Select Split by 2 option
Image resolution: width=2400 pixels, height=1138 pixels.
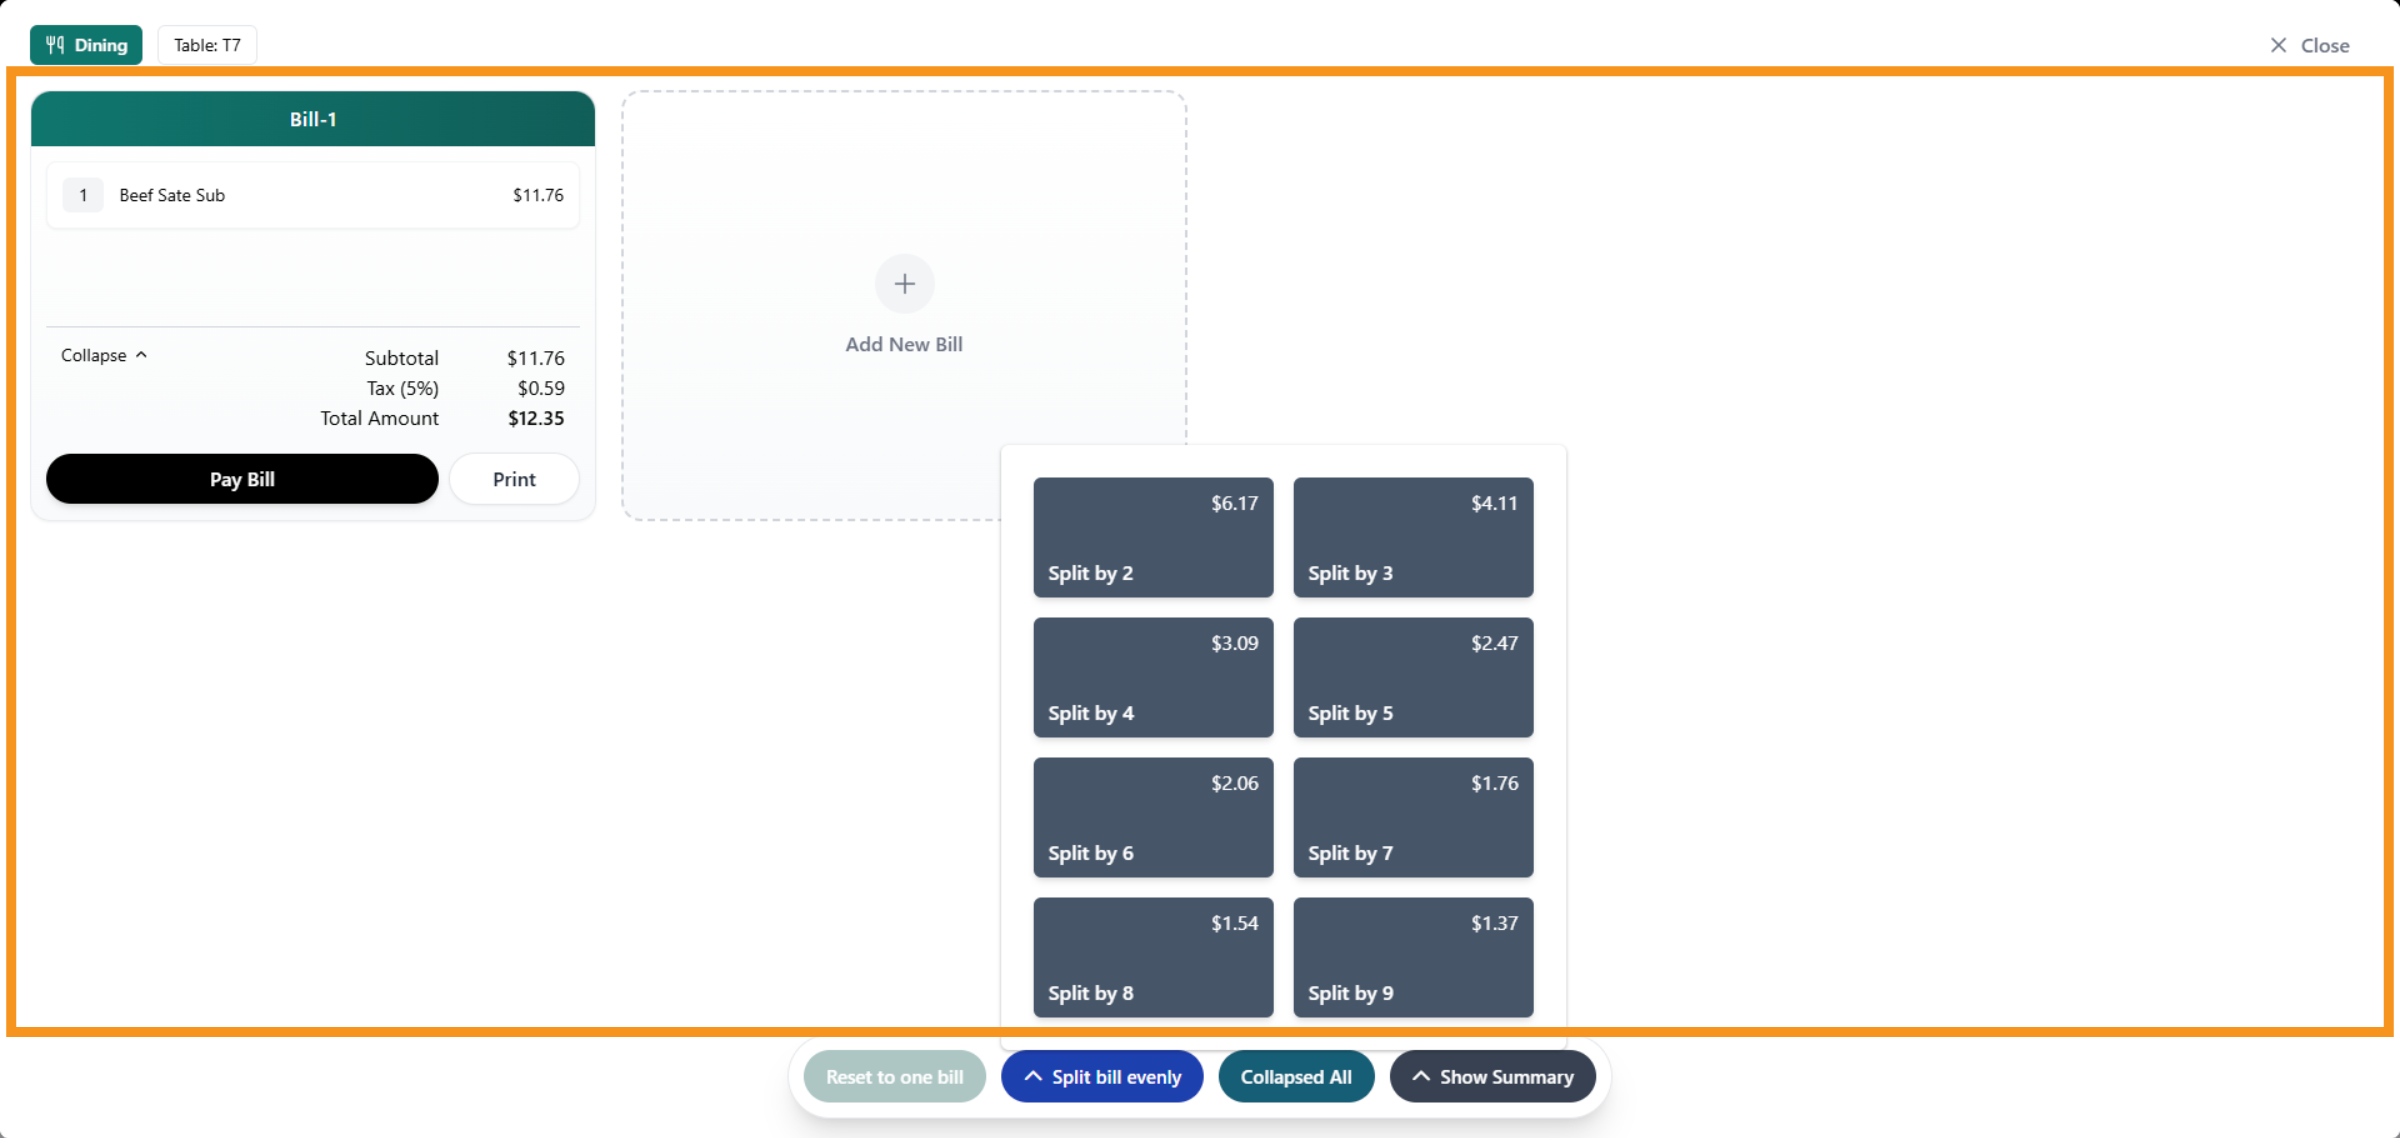pyautogui.click(x=1152, y=537)
